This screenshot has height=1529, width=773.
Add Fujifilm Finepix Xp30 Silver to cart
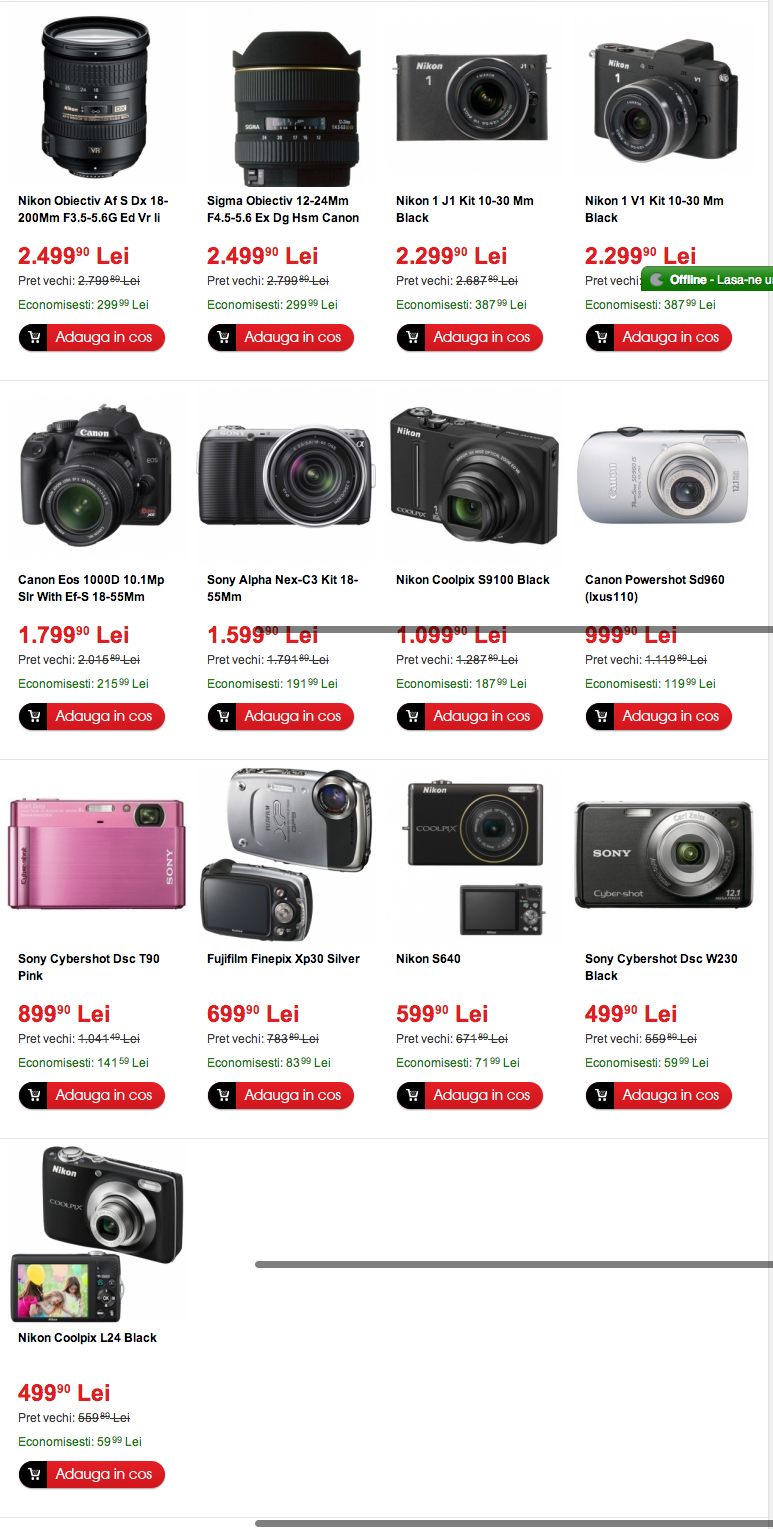281,1096
